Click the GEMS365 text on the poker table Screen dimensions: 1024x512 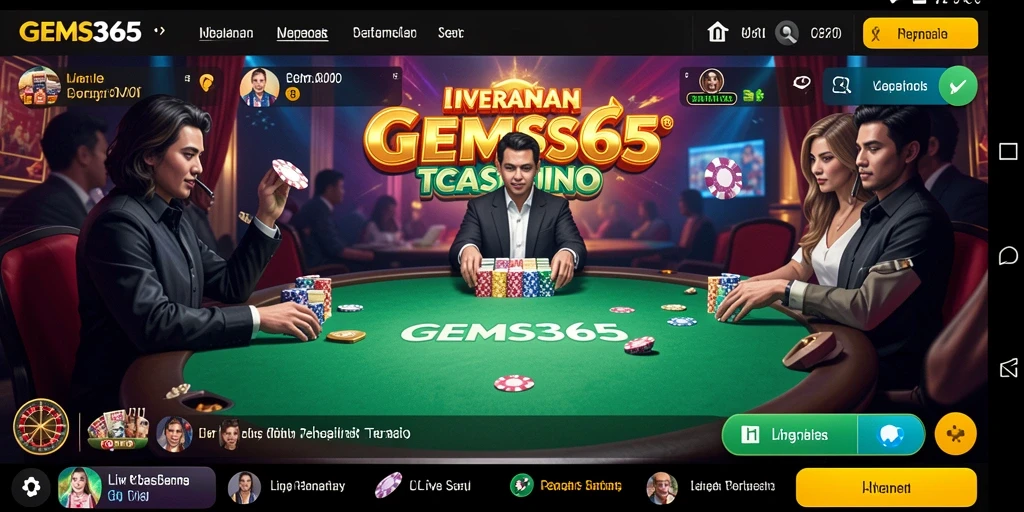pyautogui.click(x=515, y=332)
